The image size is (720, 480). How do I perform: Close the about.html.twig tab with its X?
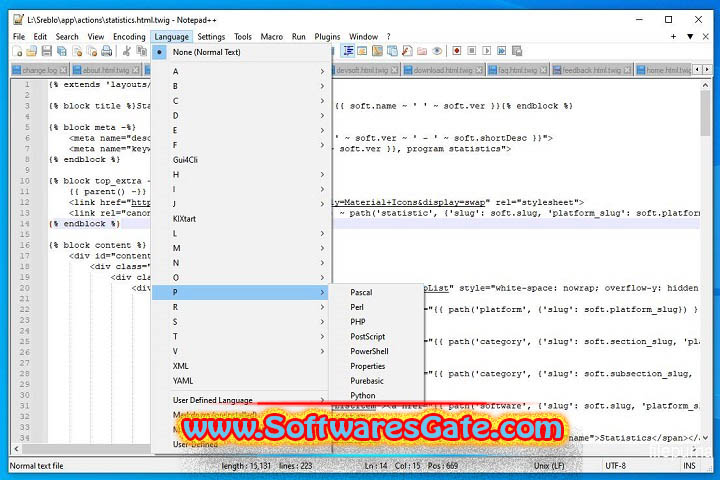point(135,70)
